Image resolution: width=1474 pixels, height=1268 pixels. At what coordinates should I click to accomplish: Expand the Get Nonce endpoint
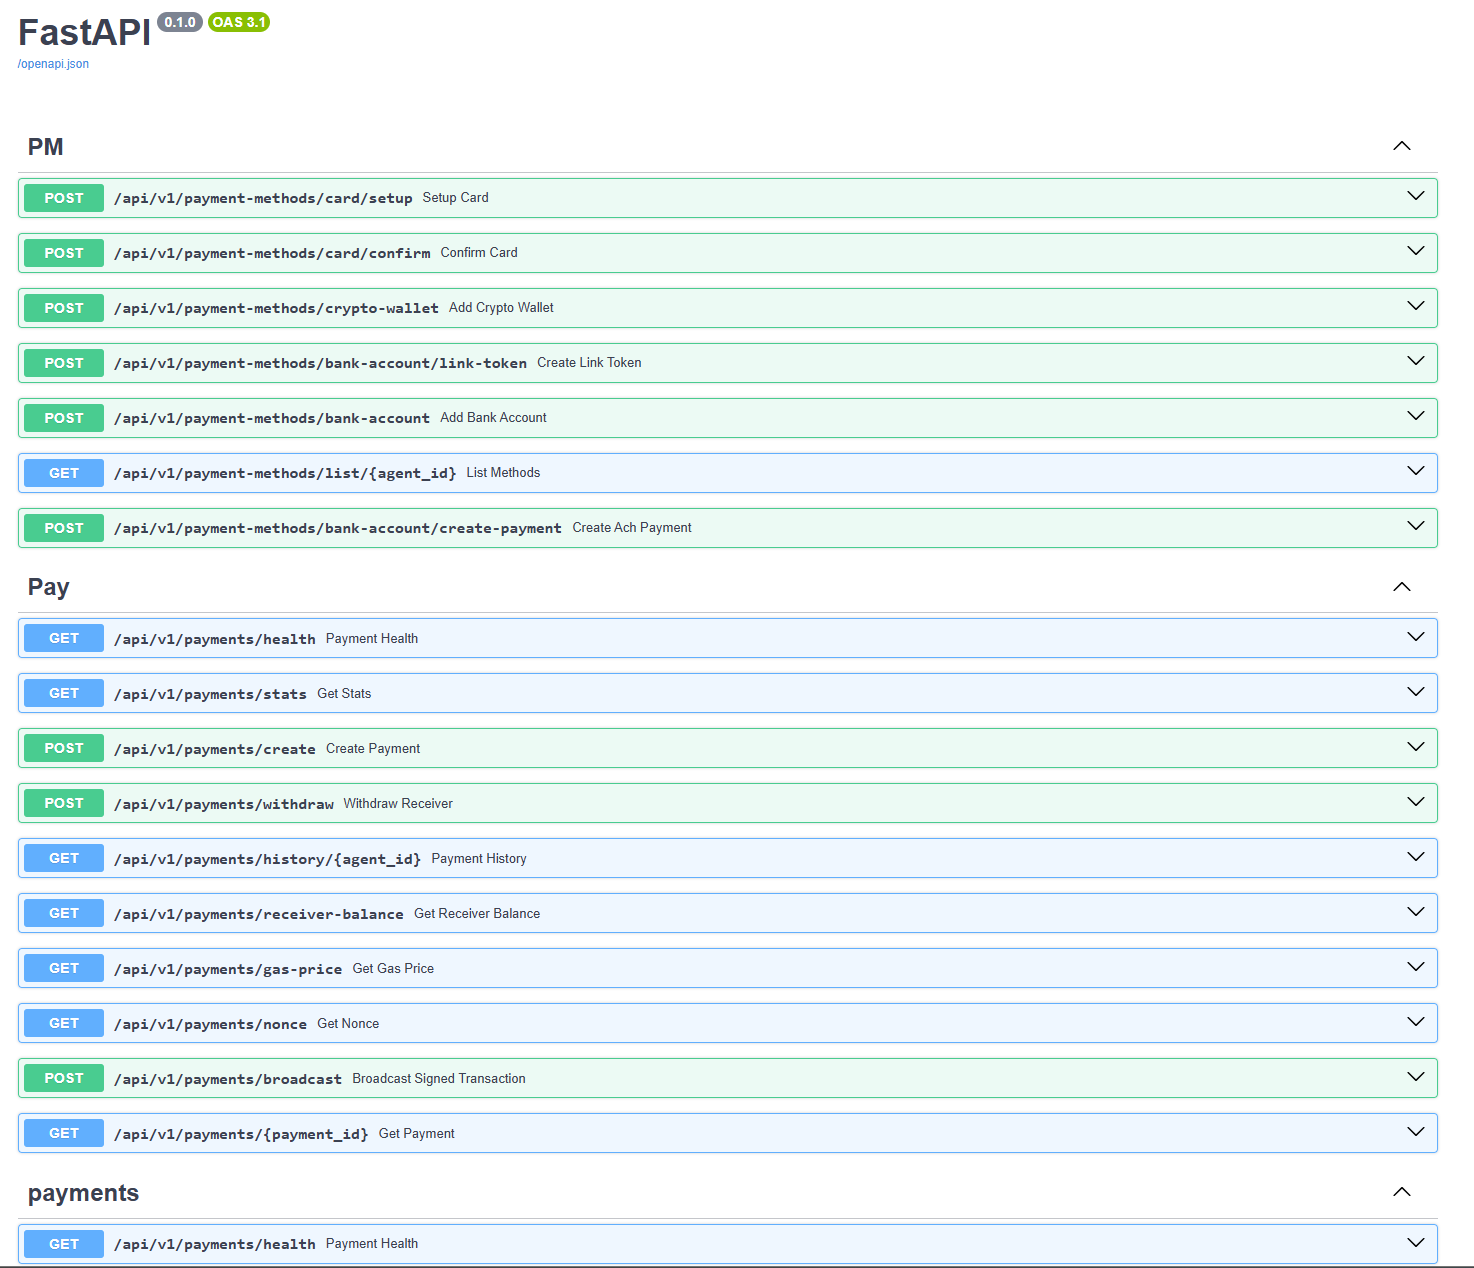(x=1414, y=1022)
